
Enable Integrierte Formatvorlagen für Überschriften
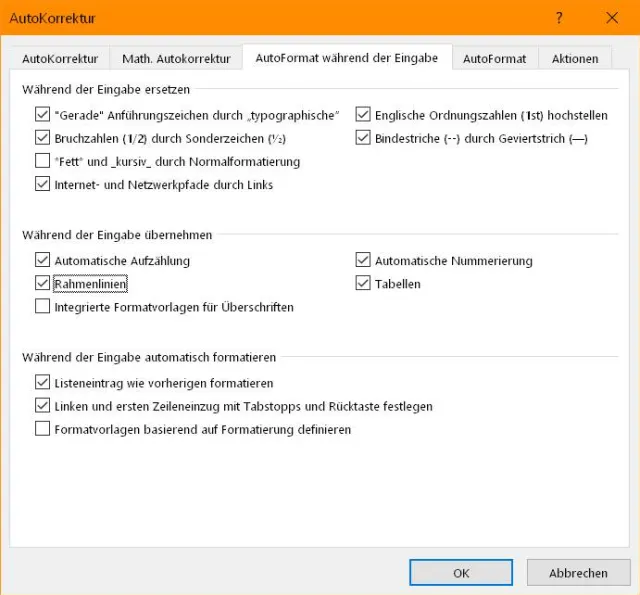tap(42, 307)
